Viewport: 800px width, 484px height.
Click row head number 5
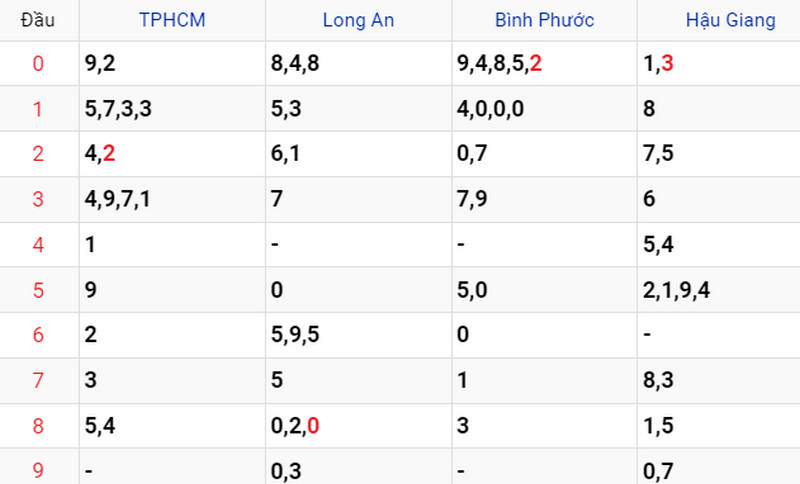[x=38, y=290]
